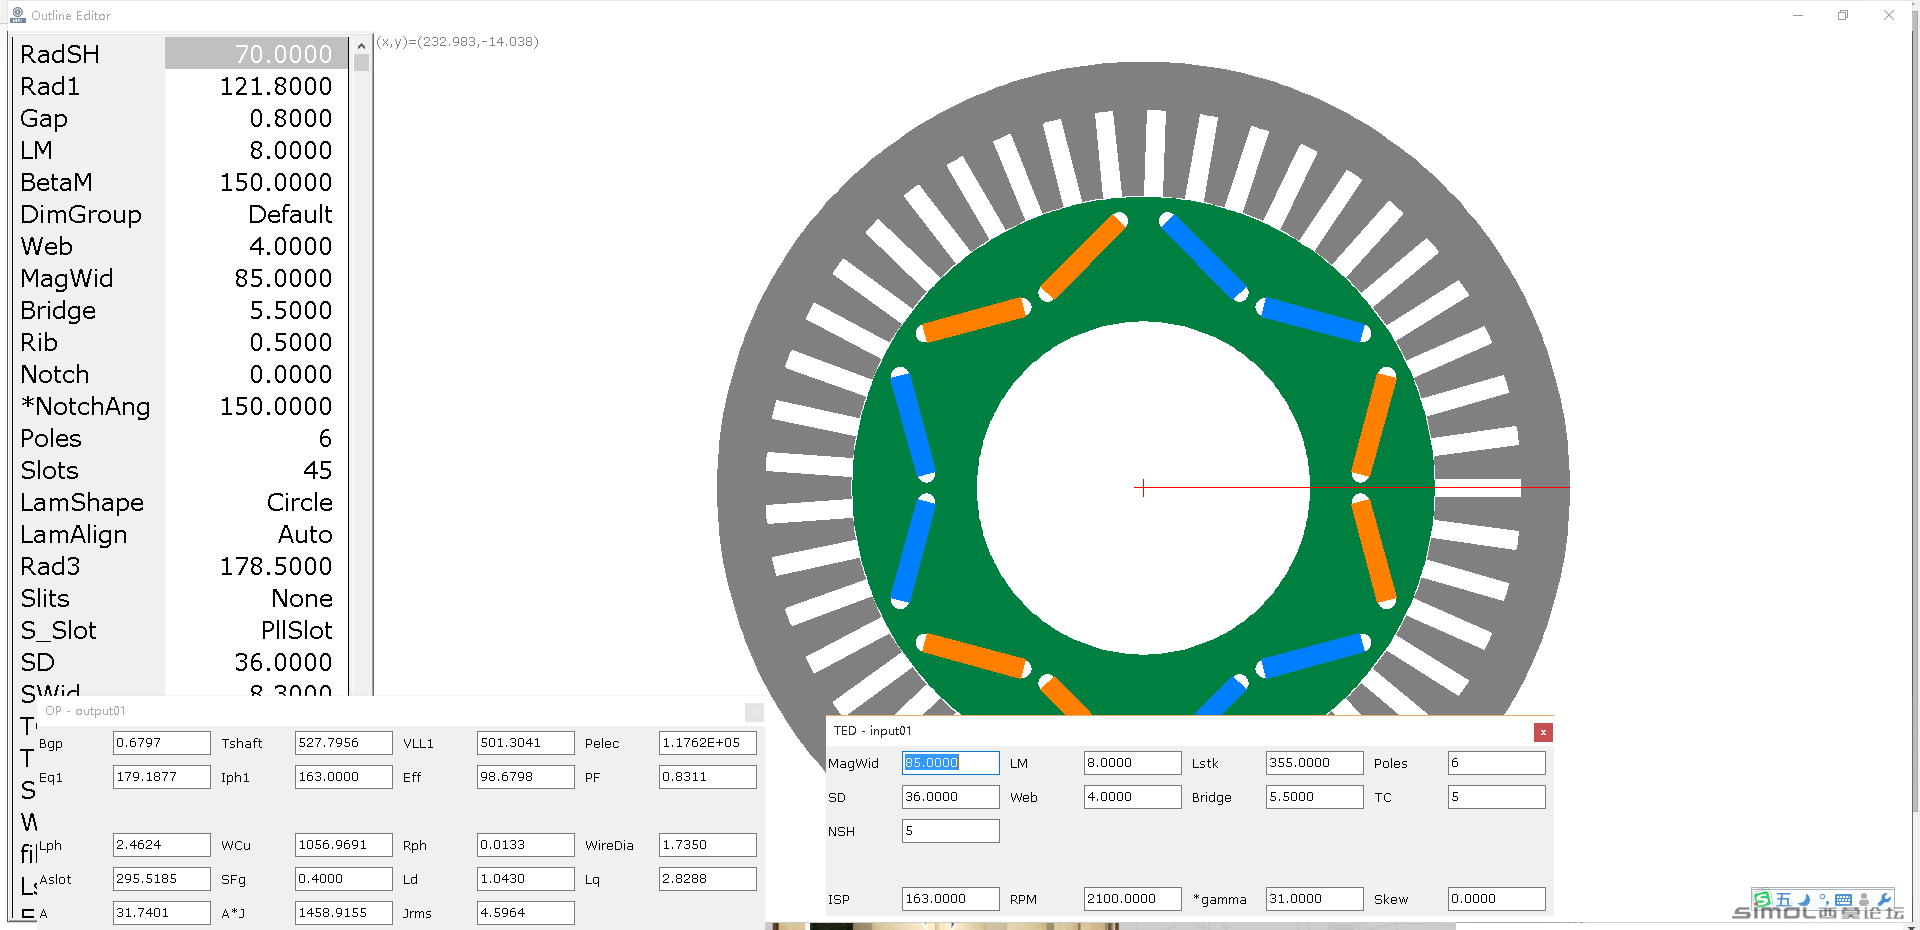The image size is (1920, 930).
Task: Click the VLL1 output field
Action: (x=525, y=743)
